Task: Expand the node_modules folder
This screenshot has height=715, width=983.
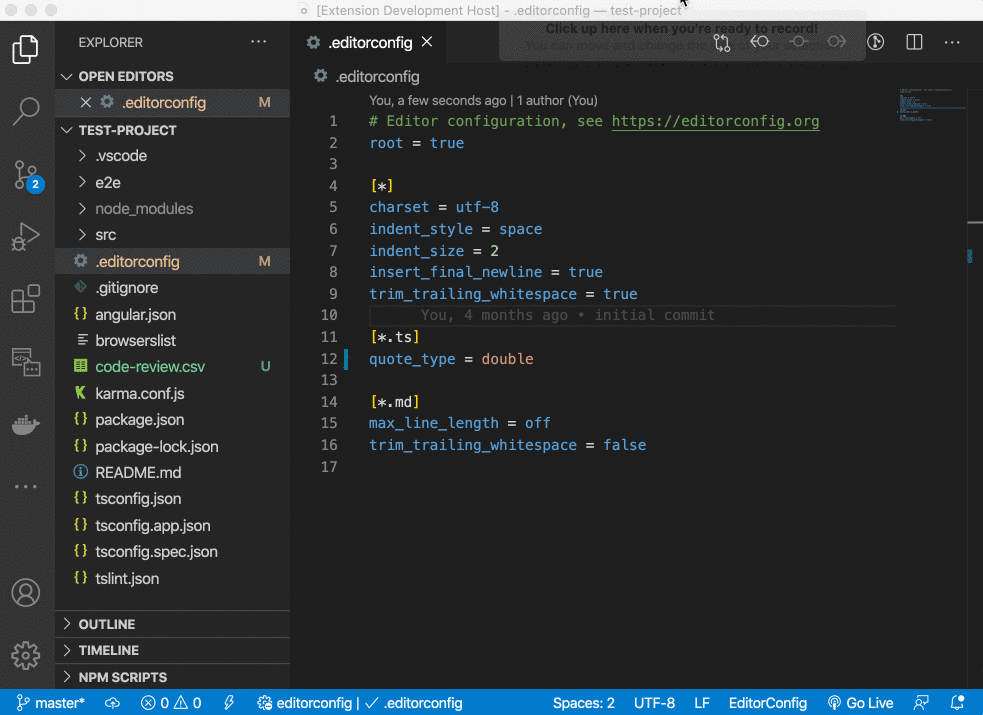Action: [x=172, y=209]
